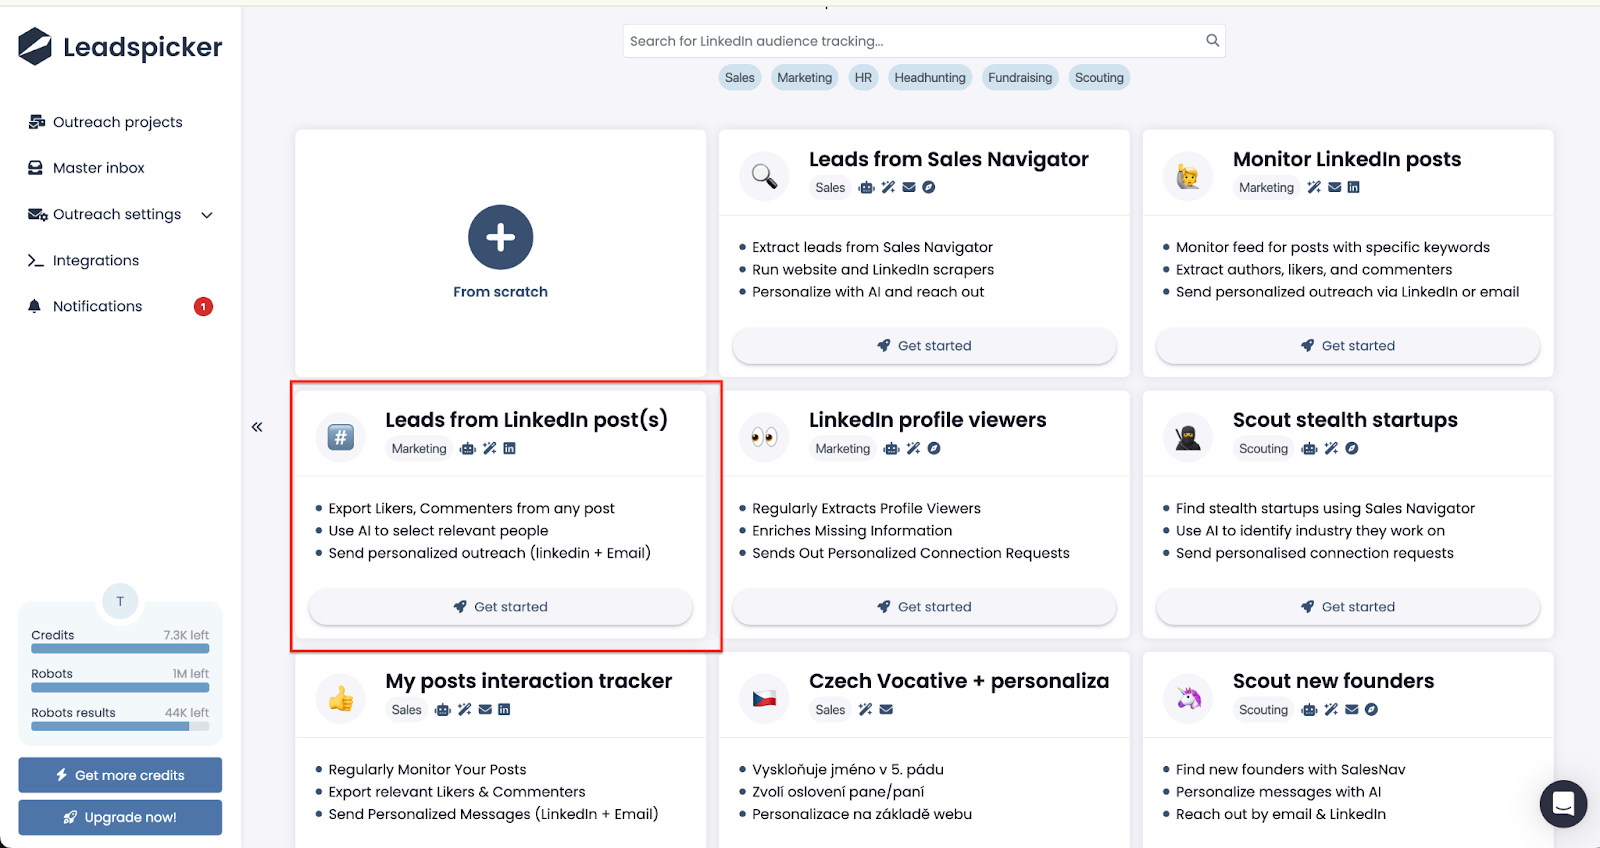
Task: Open the Master inbox
Action: tap(87, 168)
